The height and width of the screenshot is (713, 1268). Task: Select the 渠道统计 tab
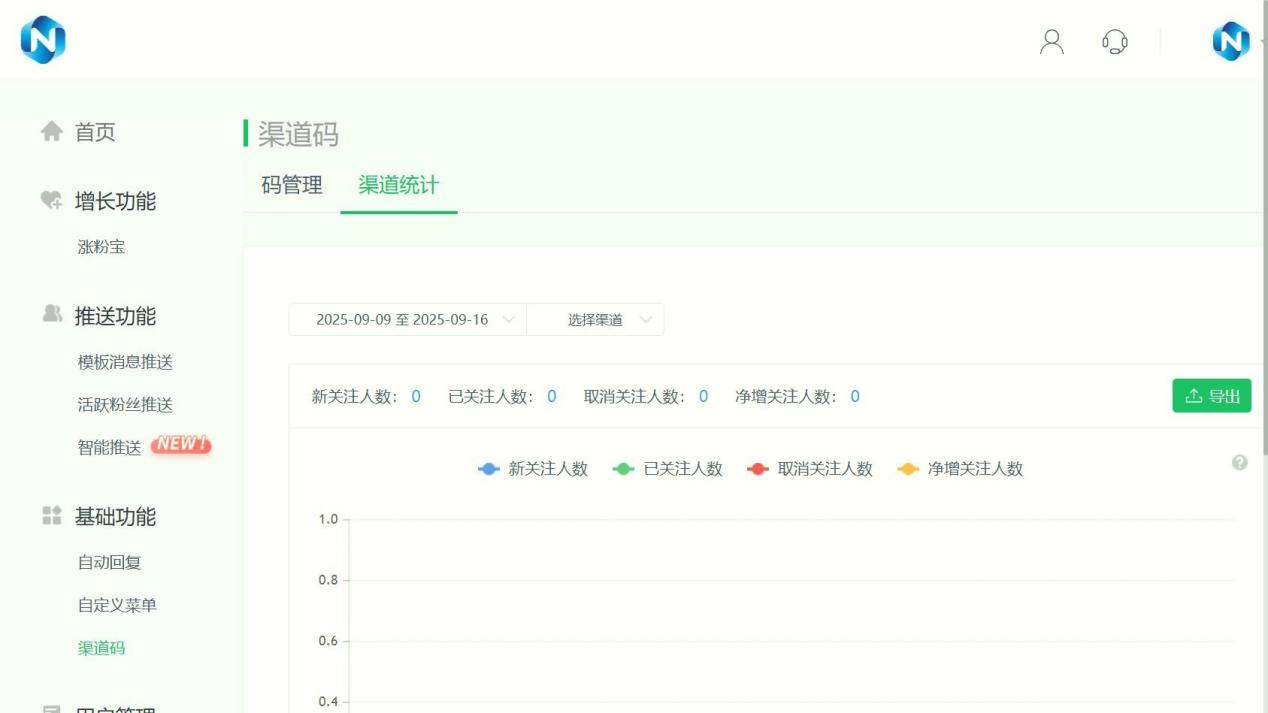coord(398,185)
